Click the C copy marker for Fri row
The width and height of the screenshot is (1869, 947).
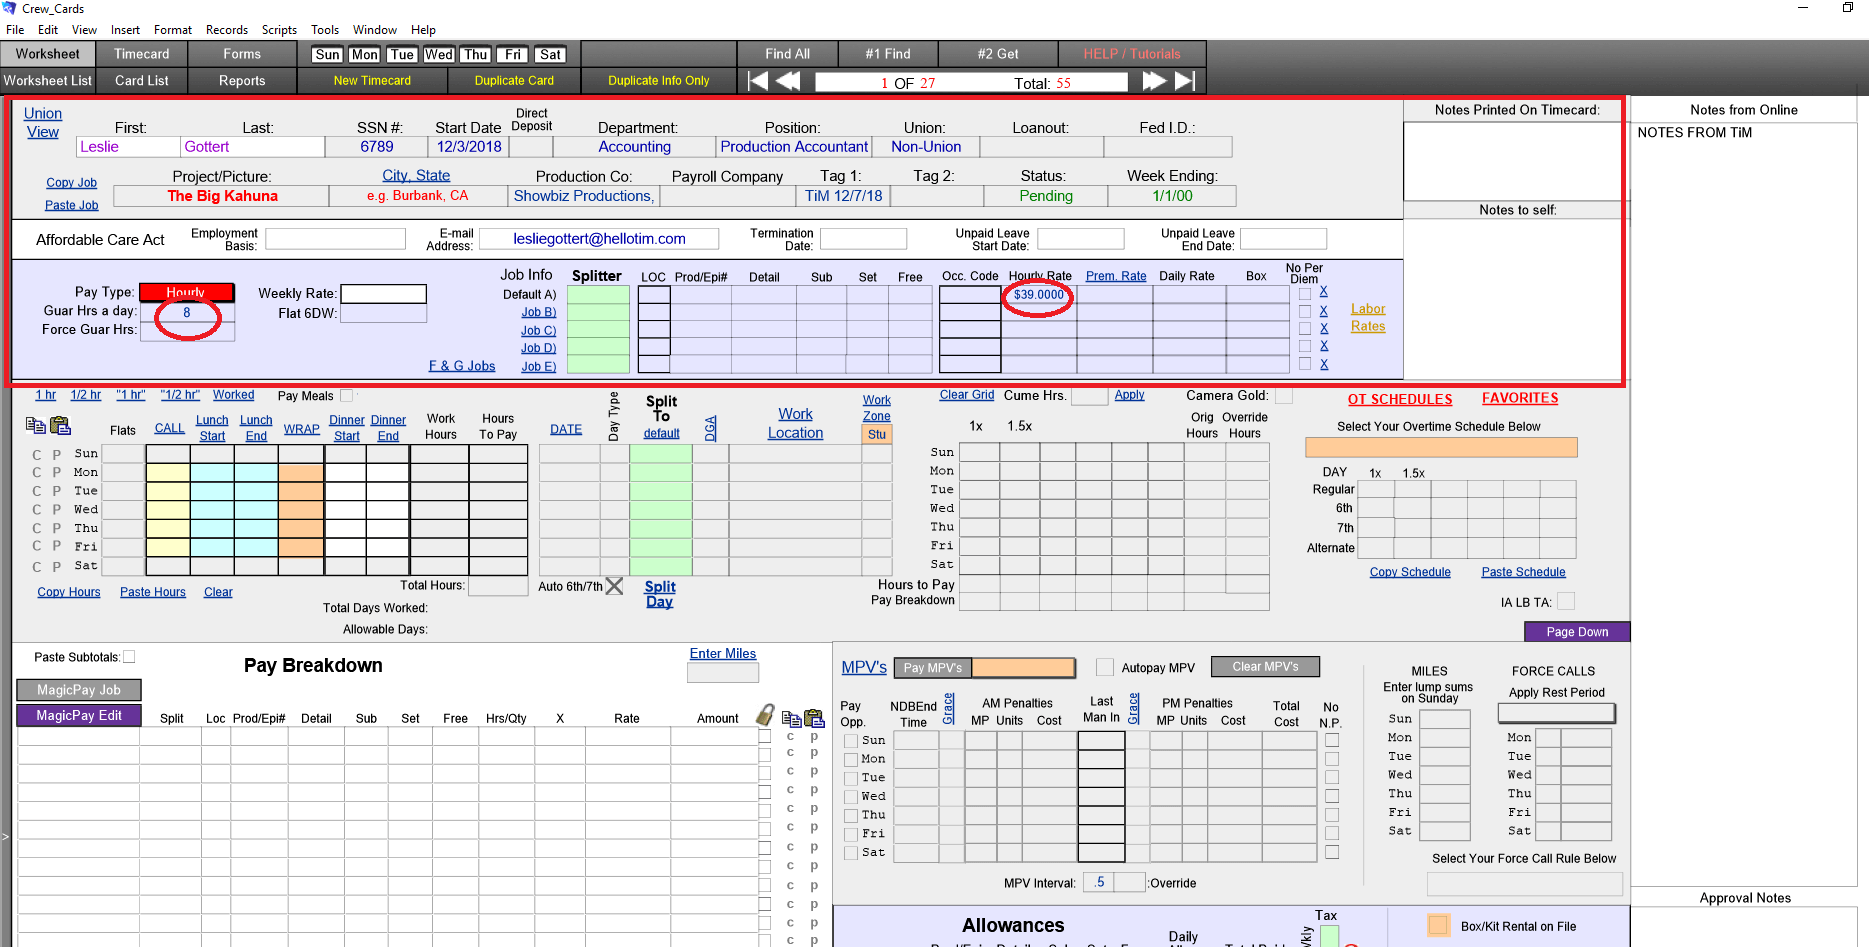(37, 547)
